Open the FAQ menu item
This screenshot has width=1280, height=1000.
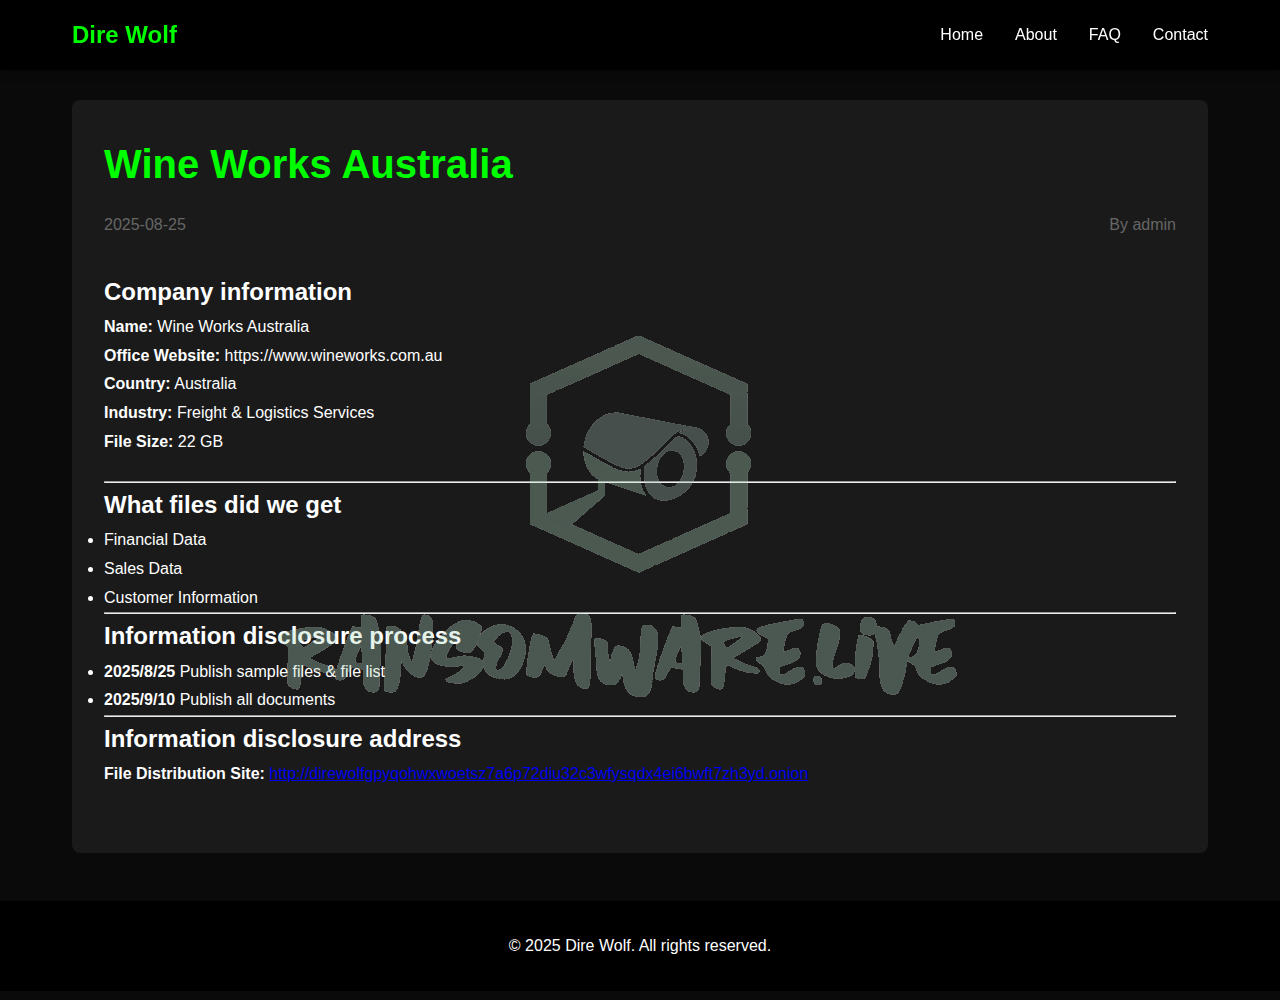click(1104, 35)
